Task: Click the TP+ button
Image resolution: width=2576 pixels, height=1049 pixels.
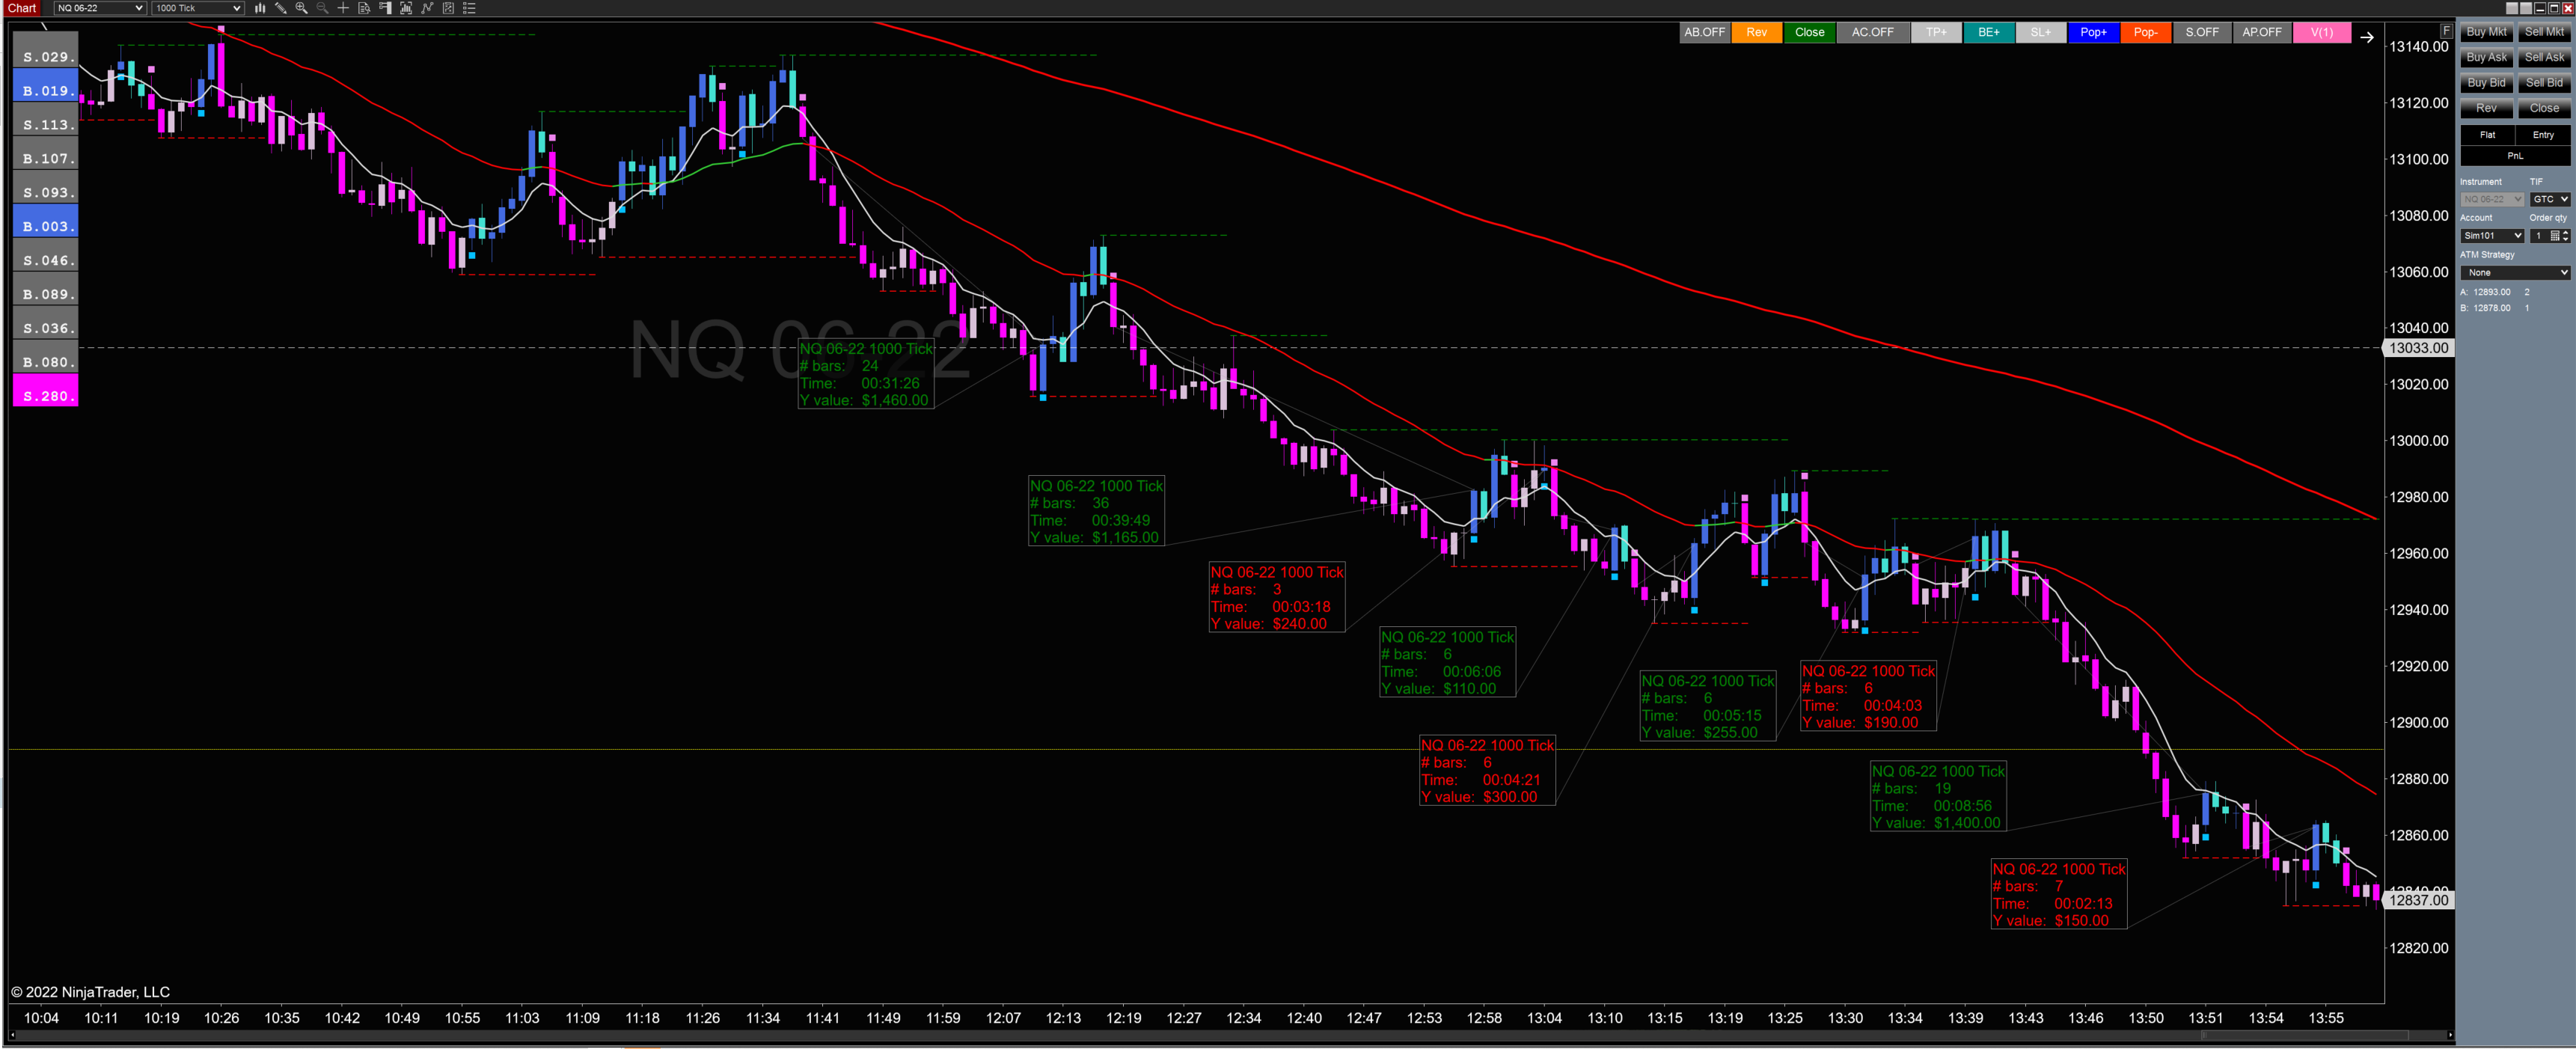Action: coord(1936,32)
